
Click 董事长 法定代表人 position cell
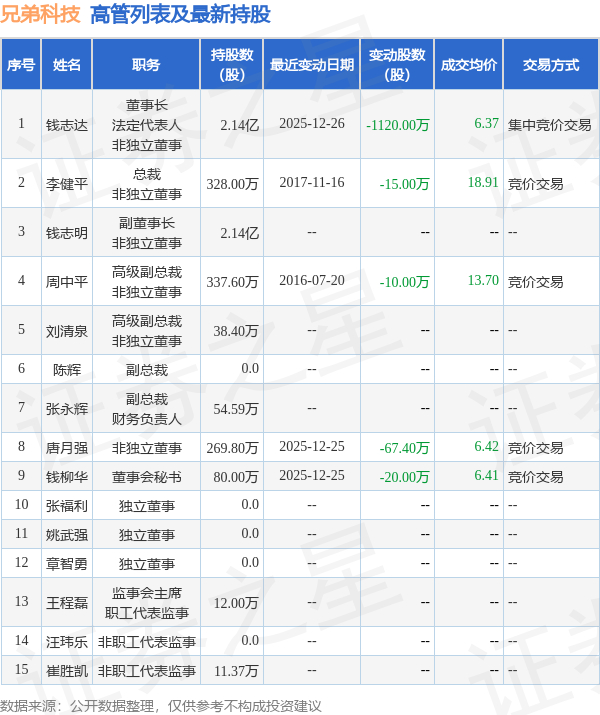146,125
